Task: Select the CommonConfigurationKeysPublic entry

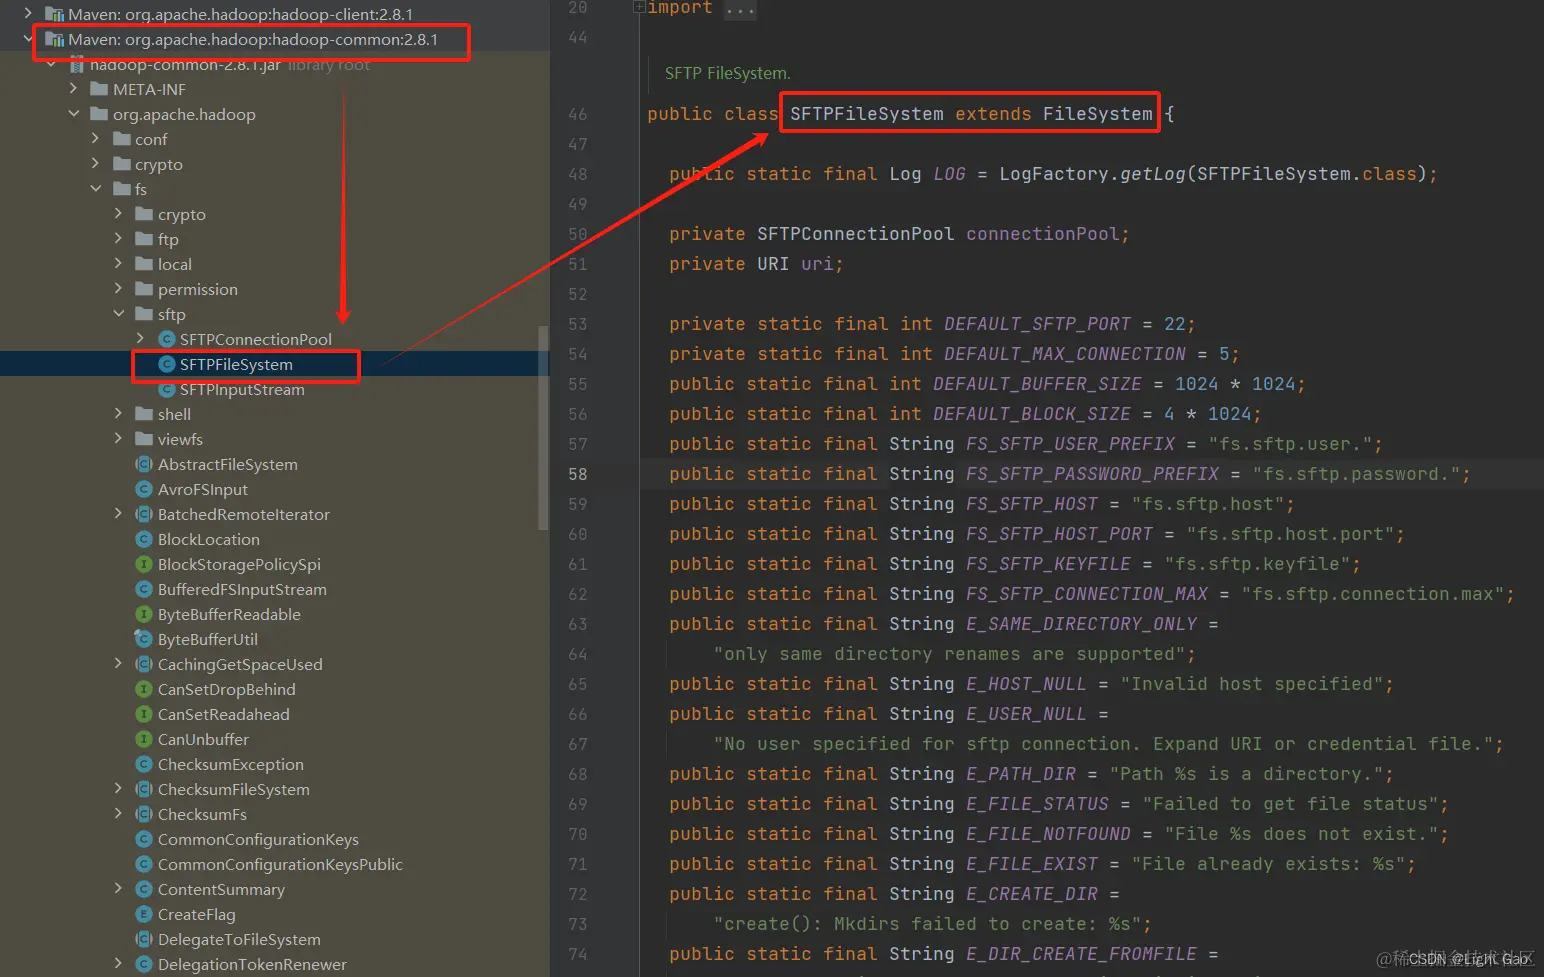Action: click(x=280, y=864)
